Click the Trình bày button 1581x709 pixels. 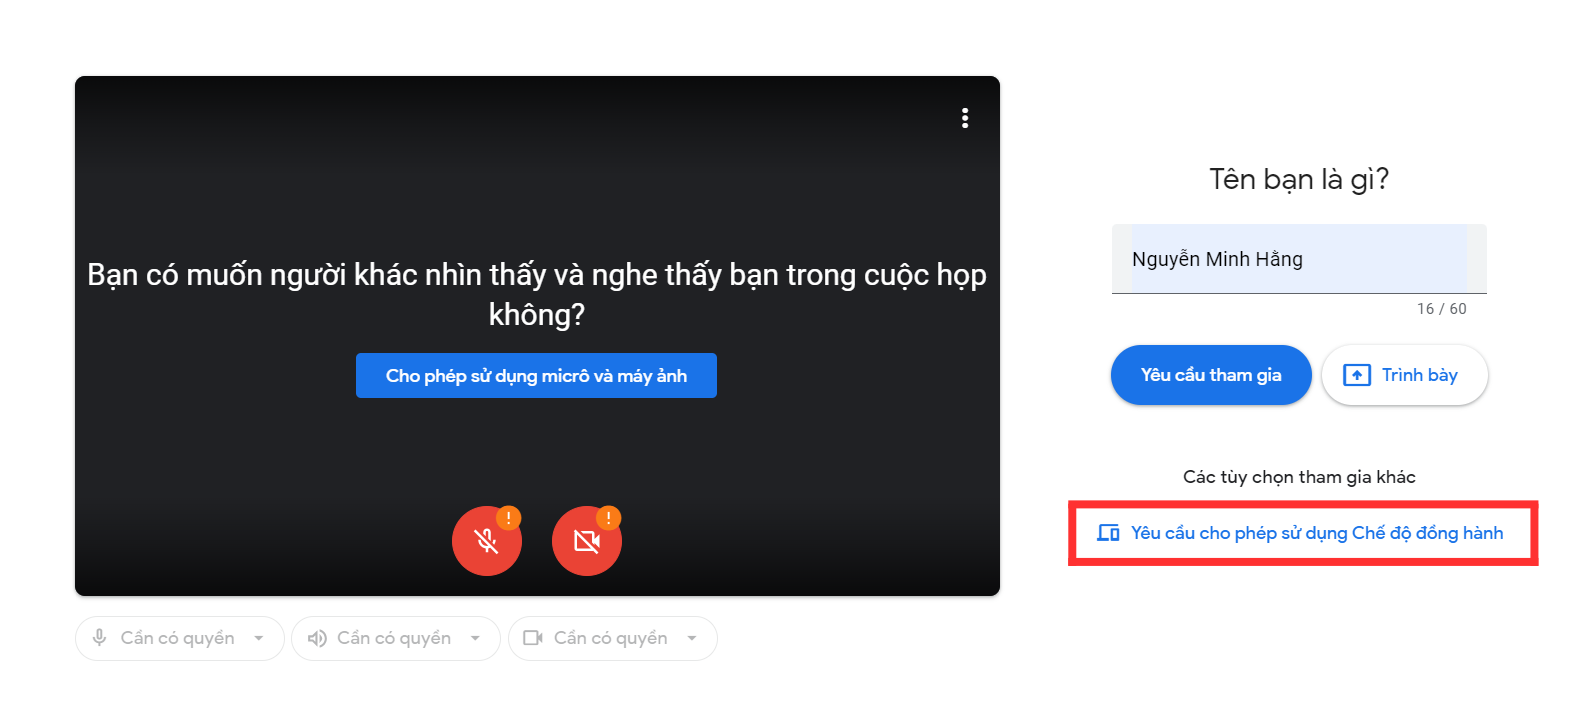point(1404,375)
